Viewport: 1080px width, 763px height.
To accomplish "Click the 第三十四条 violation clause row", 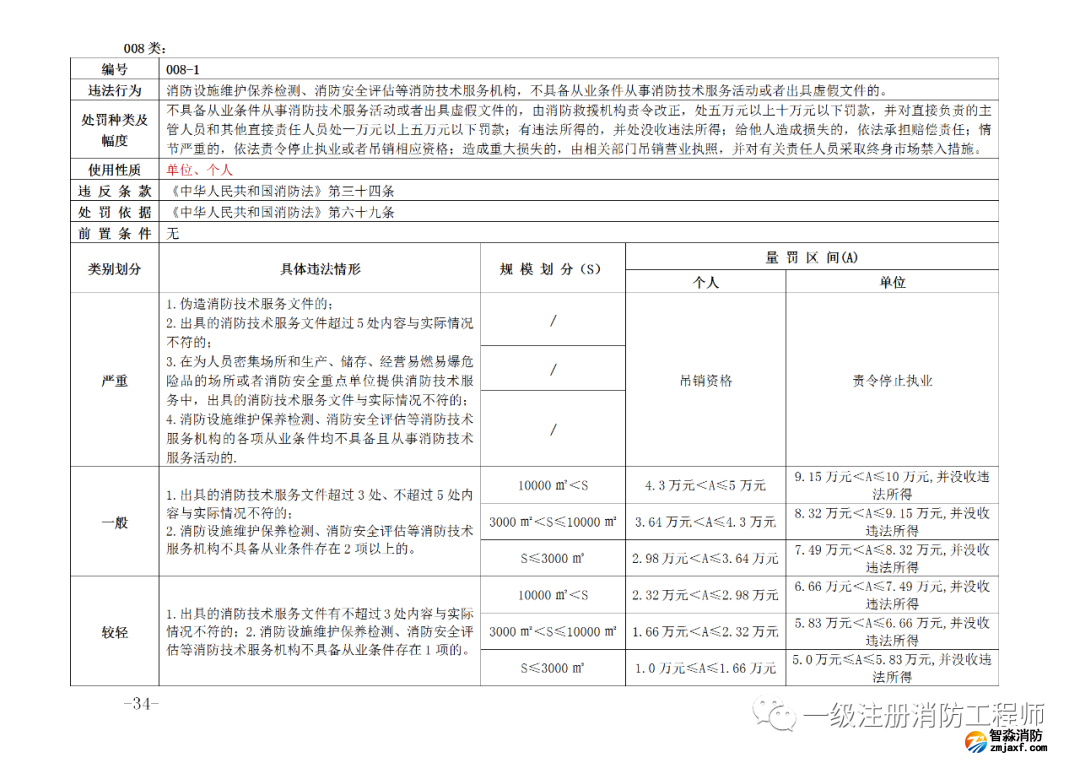I will [x=284, y=191].
